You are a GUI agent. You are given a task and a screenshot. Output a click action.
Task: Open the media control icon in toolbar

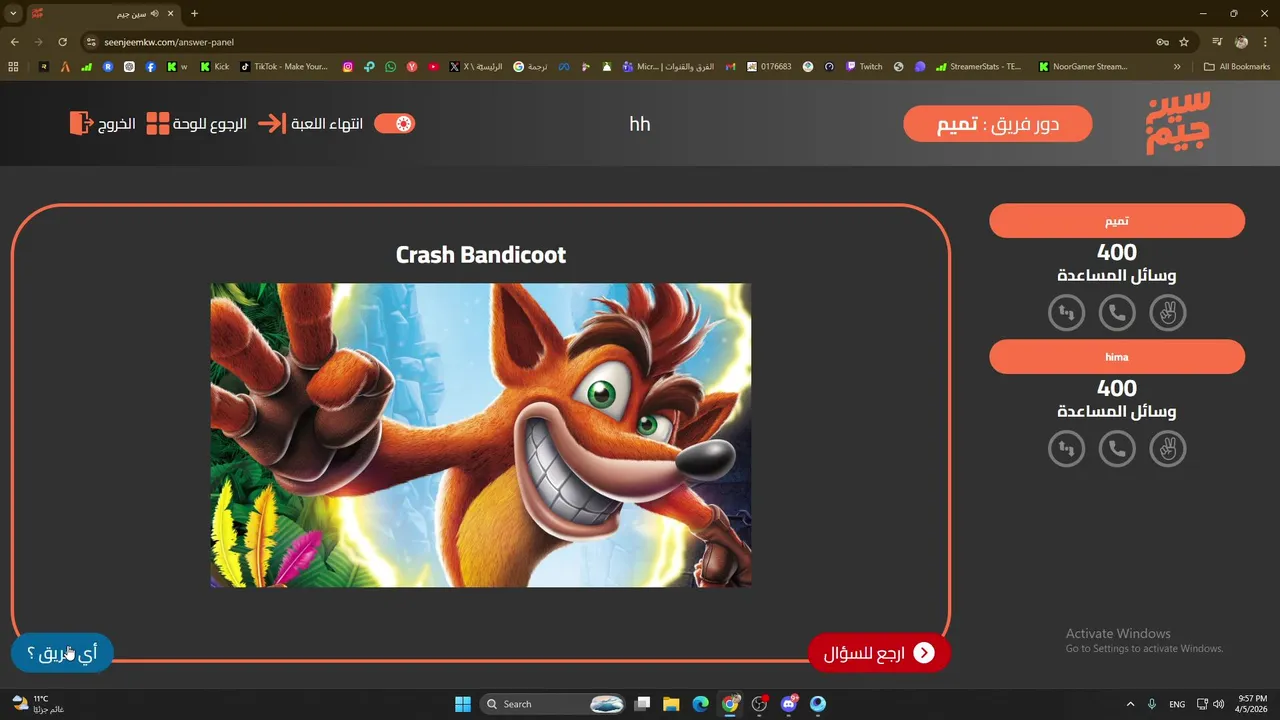point(1217,42)
